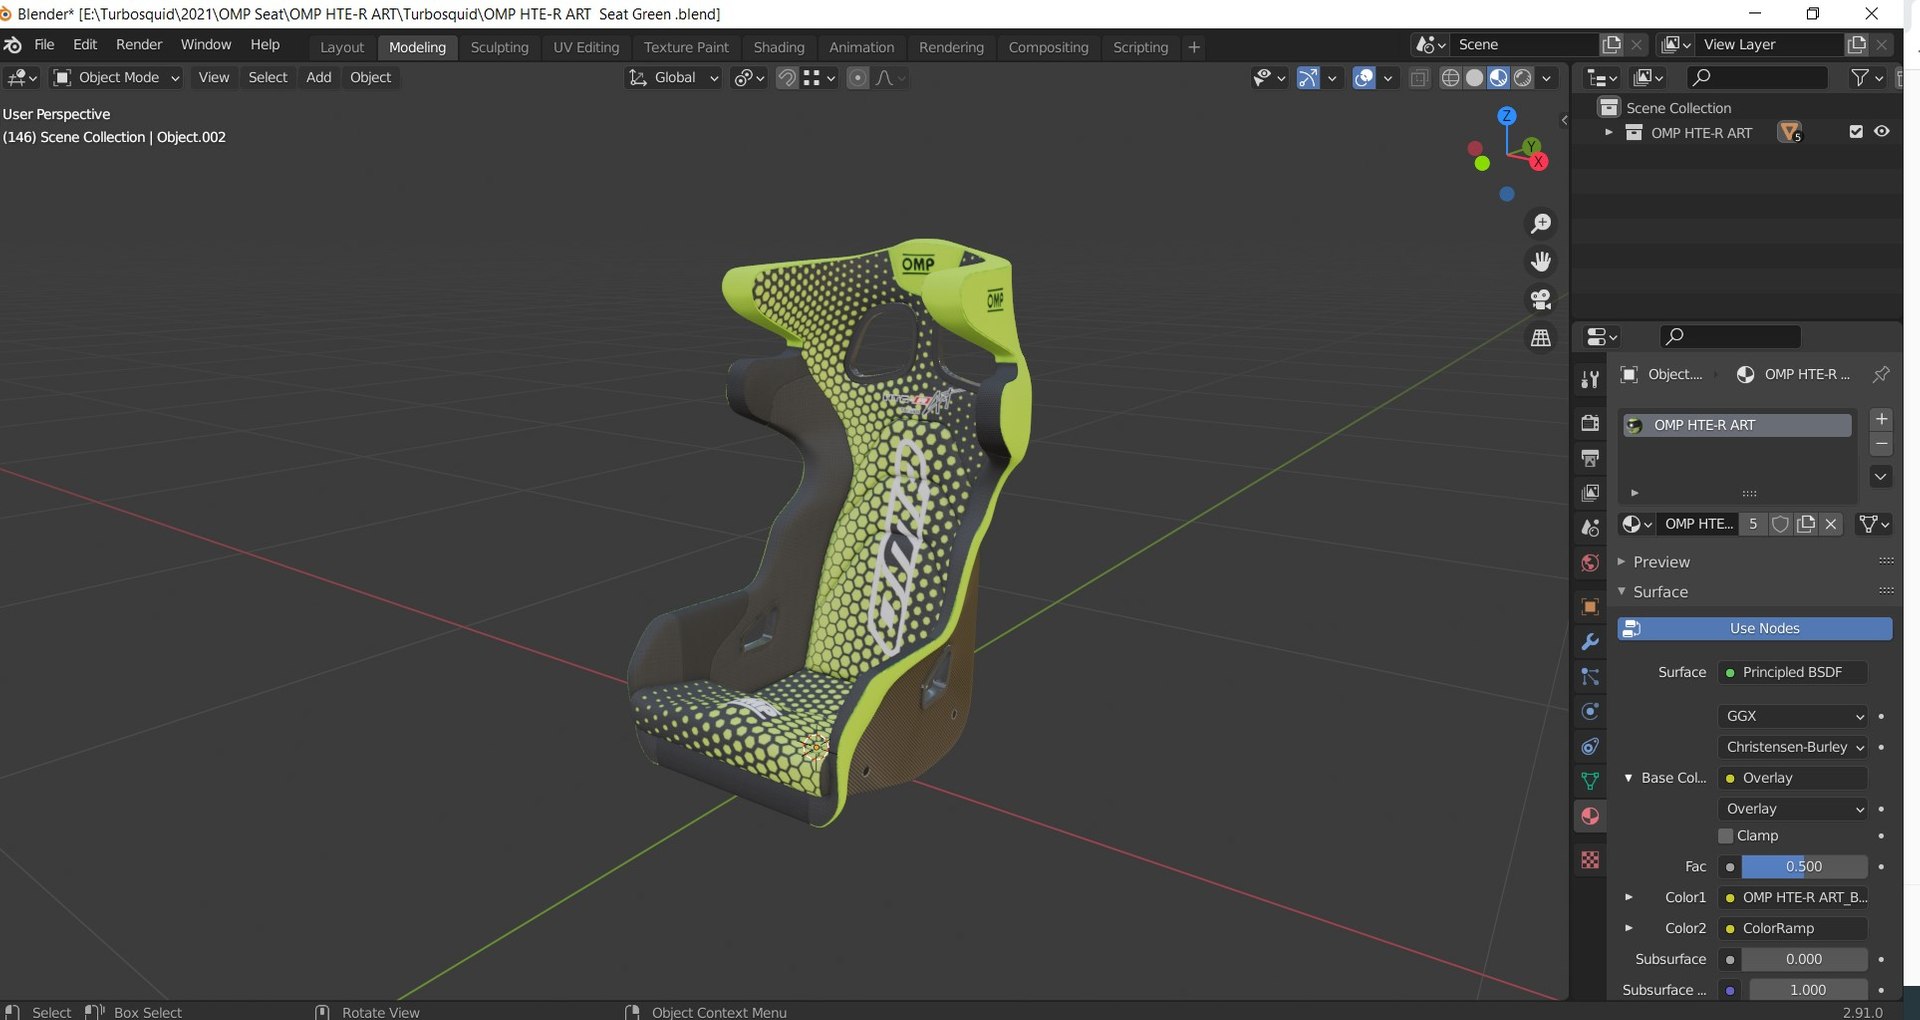The height and width of the screenshot is (1020, 1920).
Task: Toggle proportional editing in header
Action: point(857,78)
